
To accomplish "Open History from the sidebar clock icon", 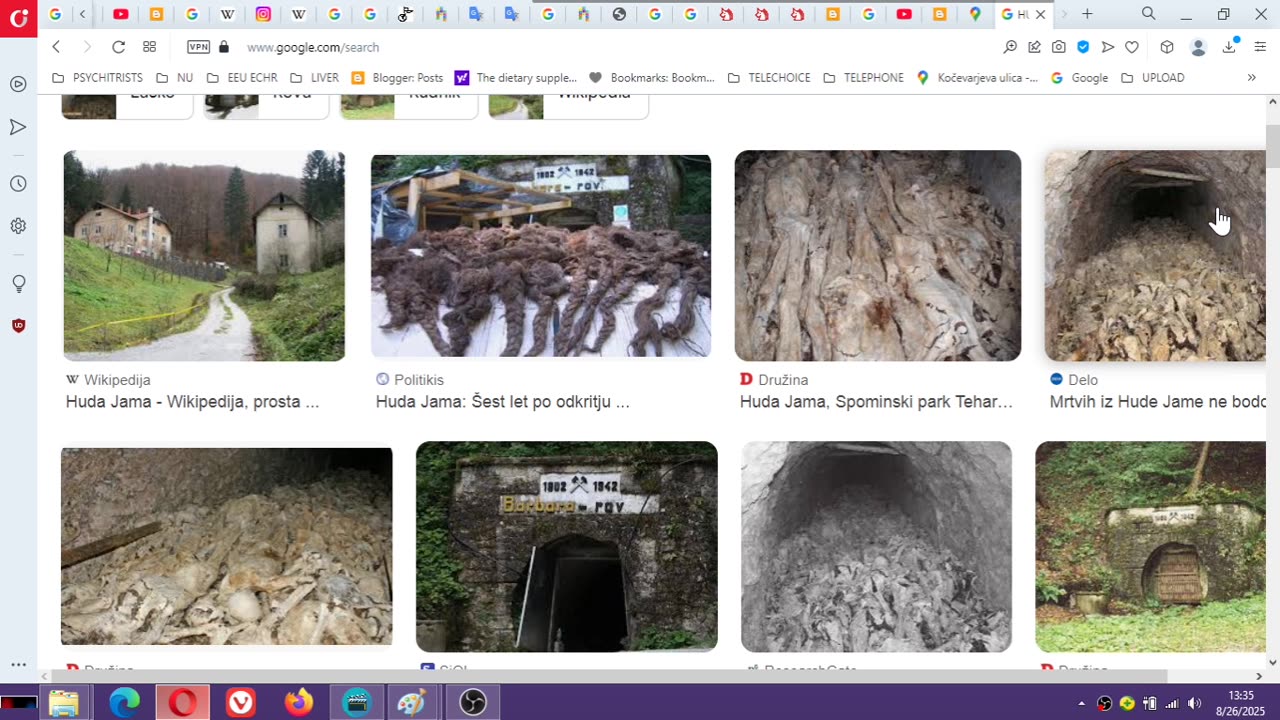I will [x=18, y=184].
